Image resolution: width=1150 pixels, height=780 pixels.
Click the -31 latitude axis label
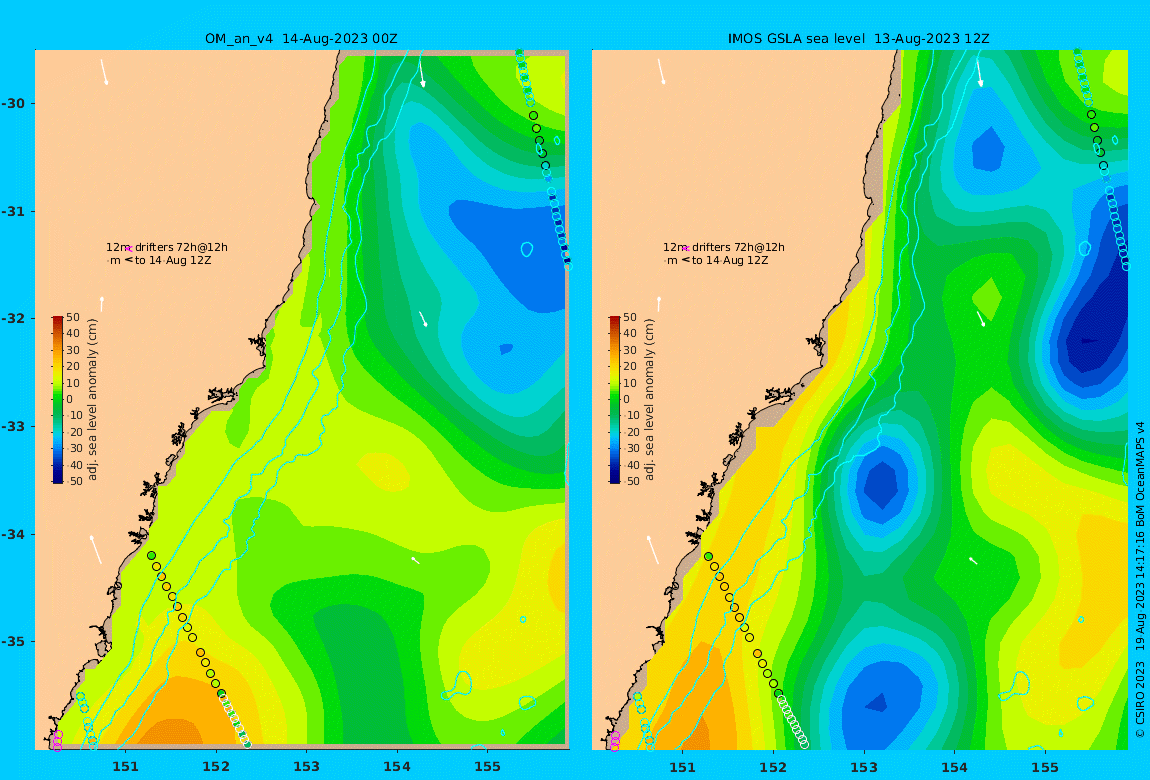tap(12, 211)
